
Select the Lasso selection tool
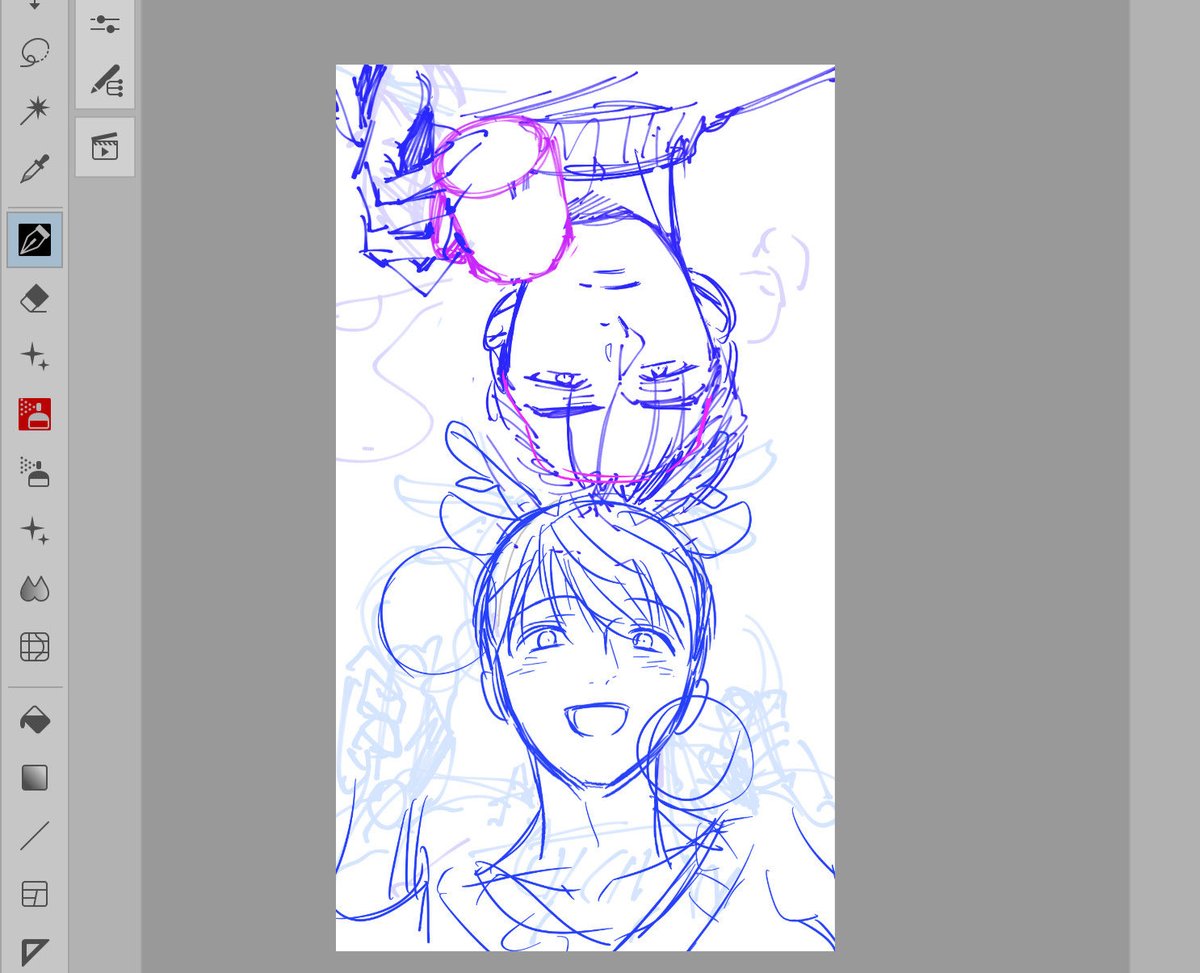pyautogui.click(x=35, y=53)
